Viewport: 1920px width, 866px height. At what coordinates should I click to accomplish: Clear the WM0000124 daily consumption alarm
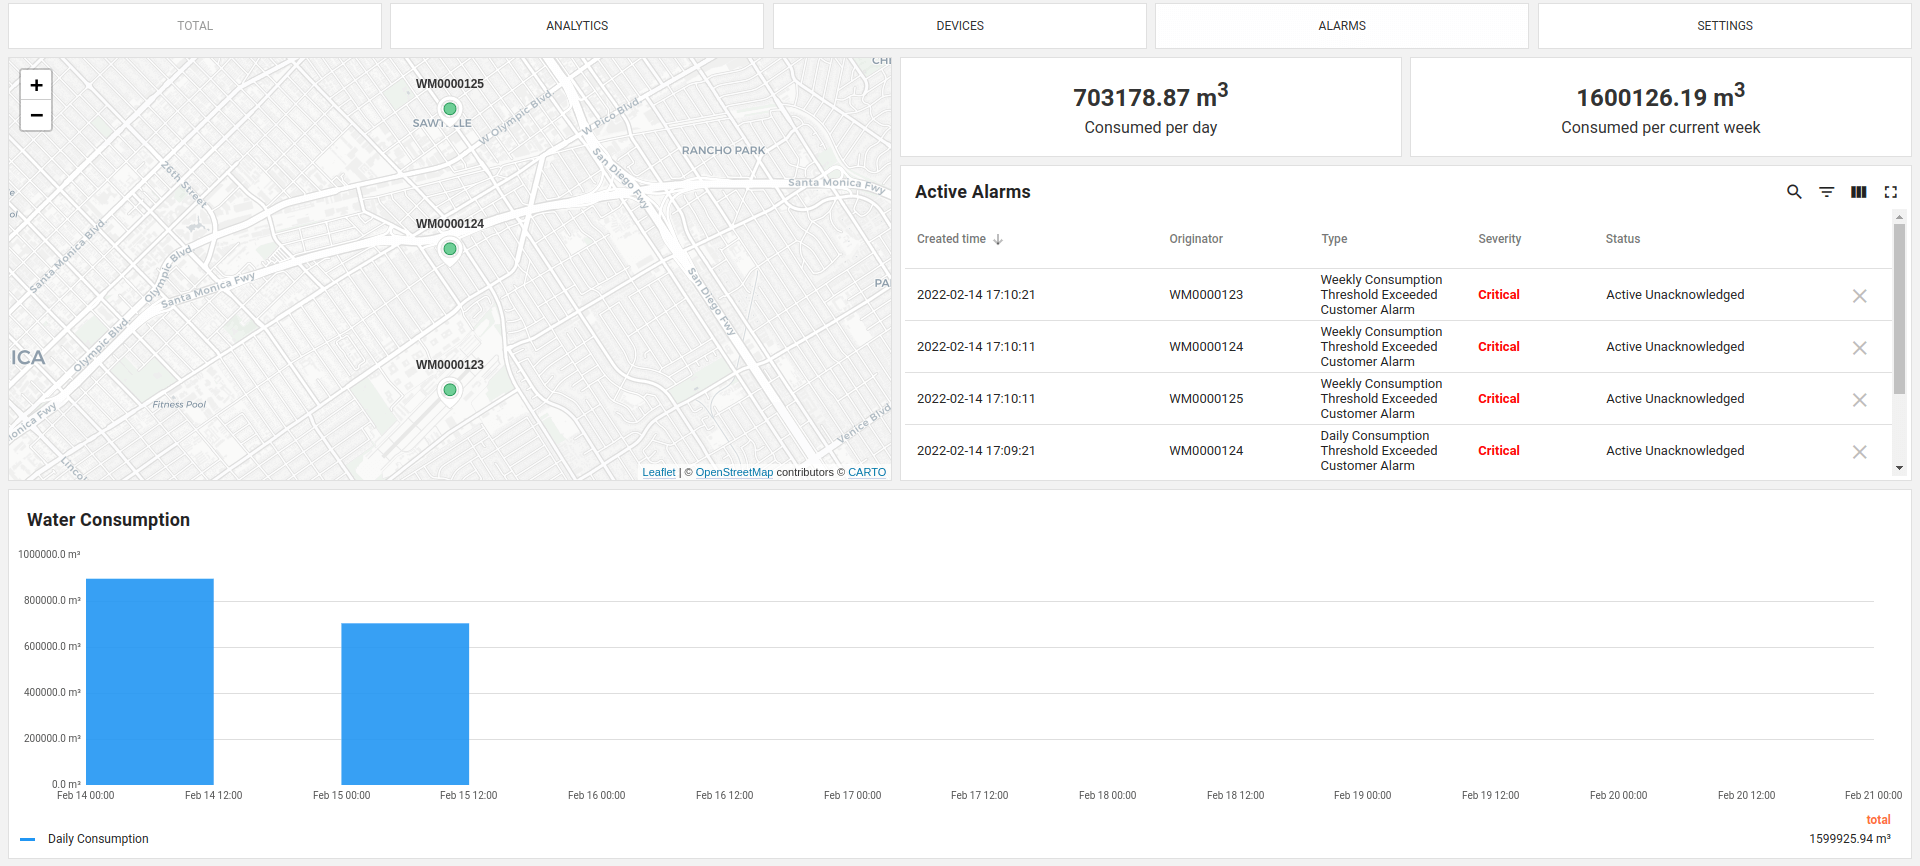coord(1859,452)
